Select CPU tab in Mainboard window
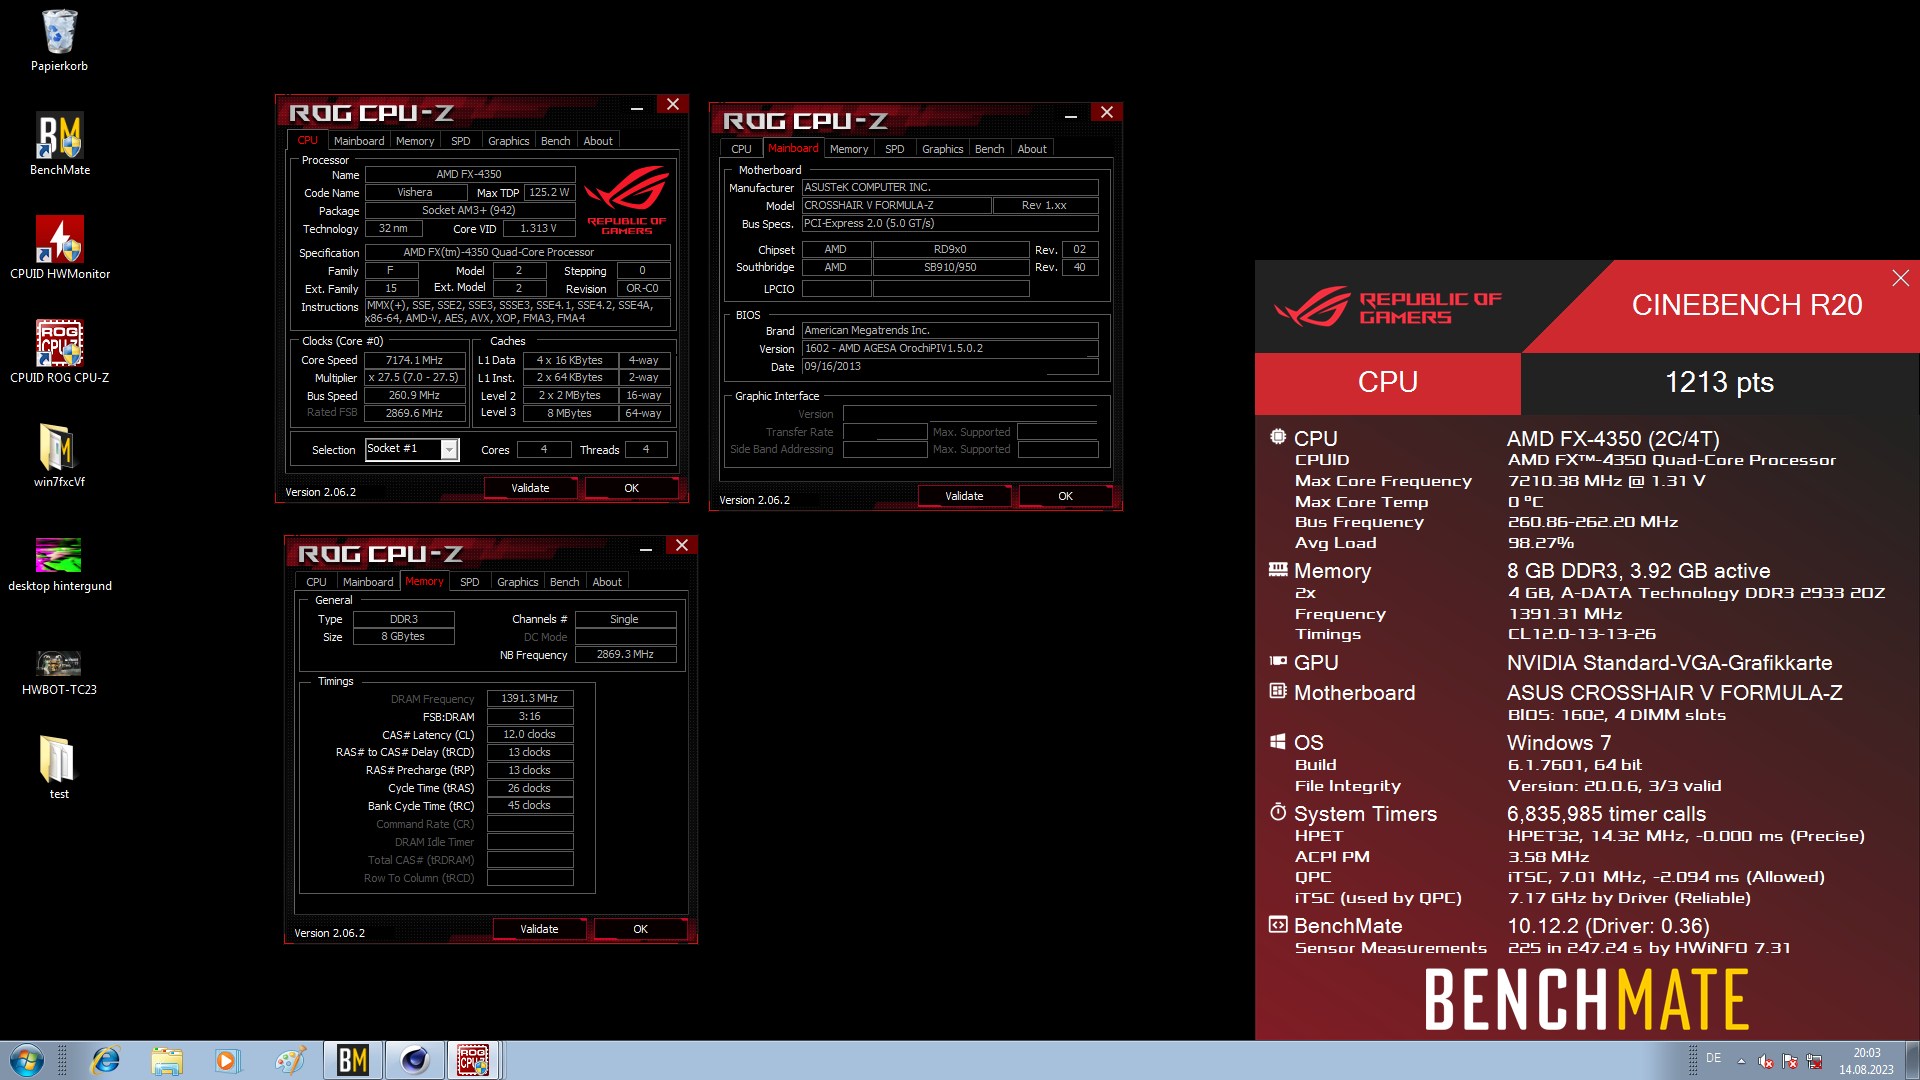The width and height of the screenshot is (1920, 1080). click(741, 149)
